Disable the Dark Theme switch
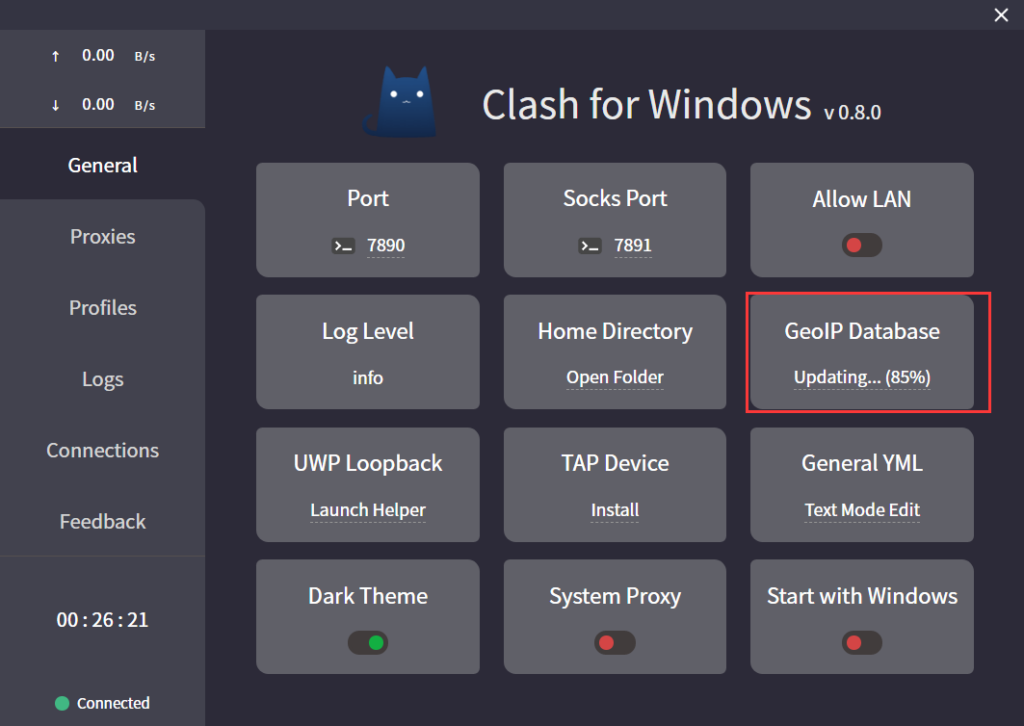Viewport: 1024px width, 726px height. pyautogui.click(x=368, y=642)
